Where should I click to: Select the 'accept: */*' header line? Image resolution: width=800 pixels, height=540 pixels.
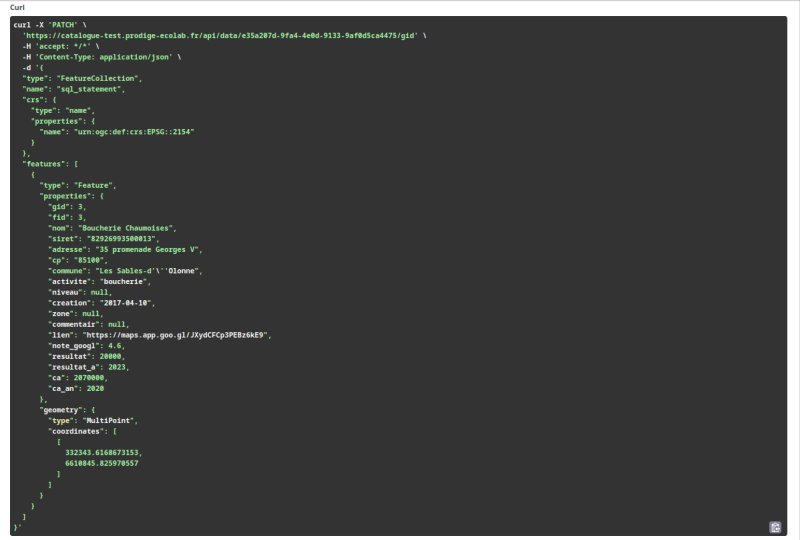click(60, 46)
